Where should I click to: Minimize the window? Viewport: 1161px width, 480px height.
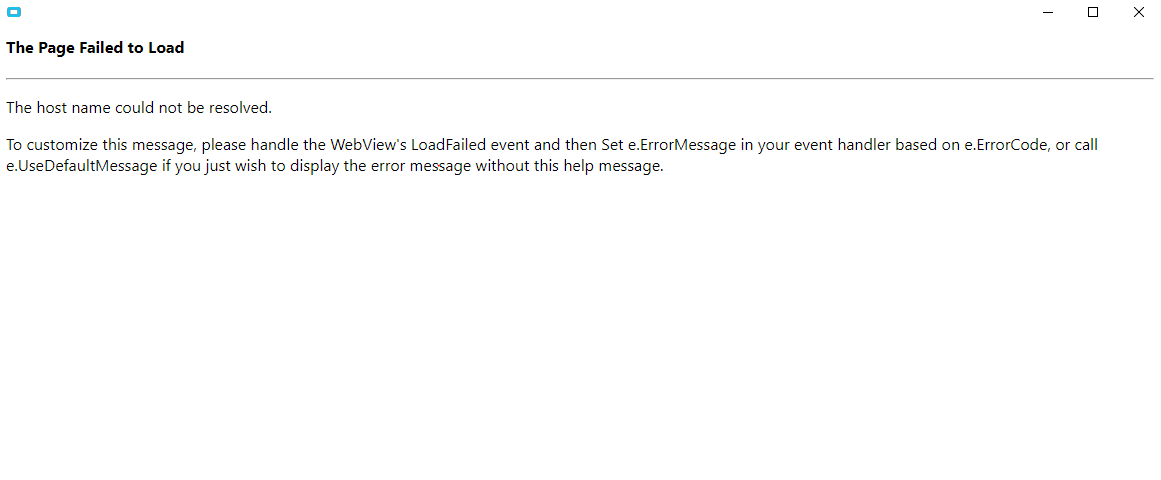pos(1048,13)
